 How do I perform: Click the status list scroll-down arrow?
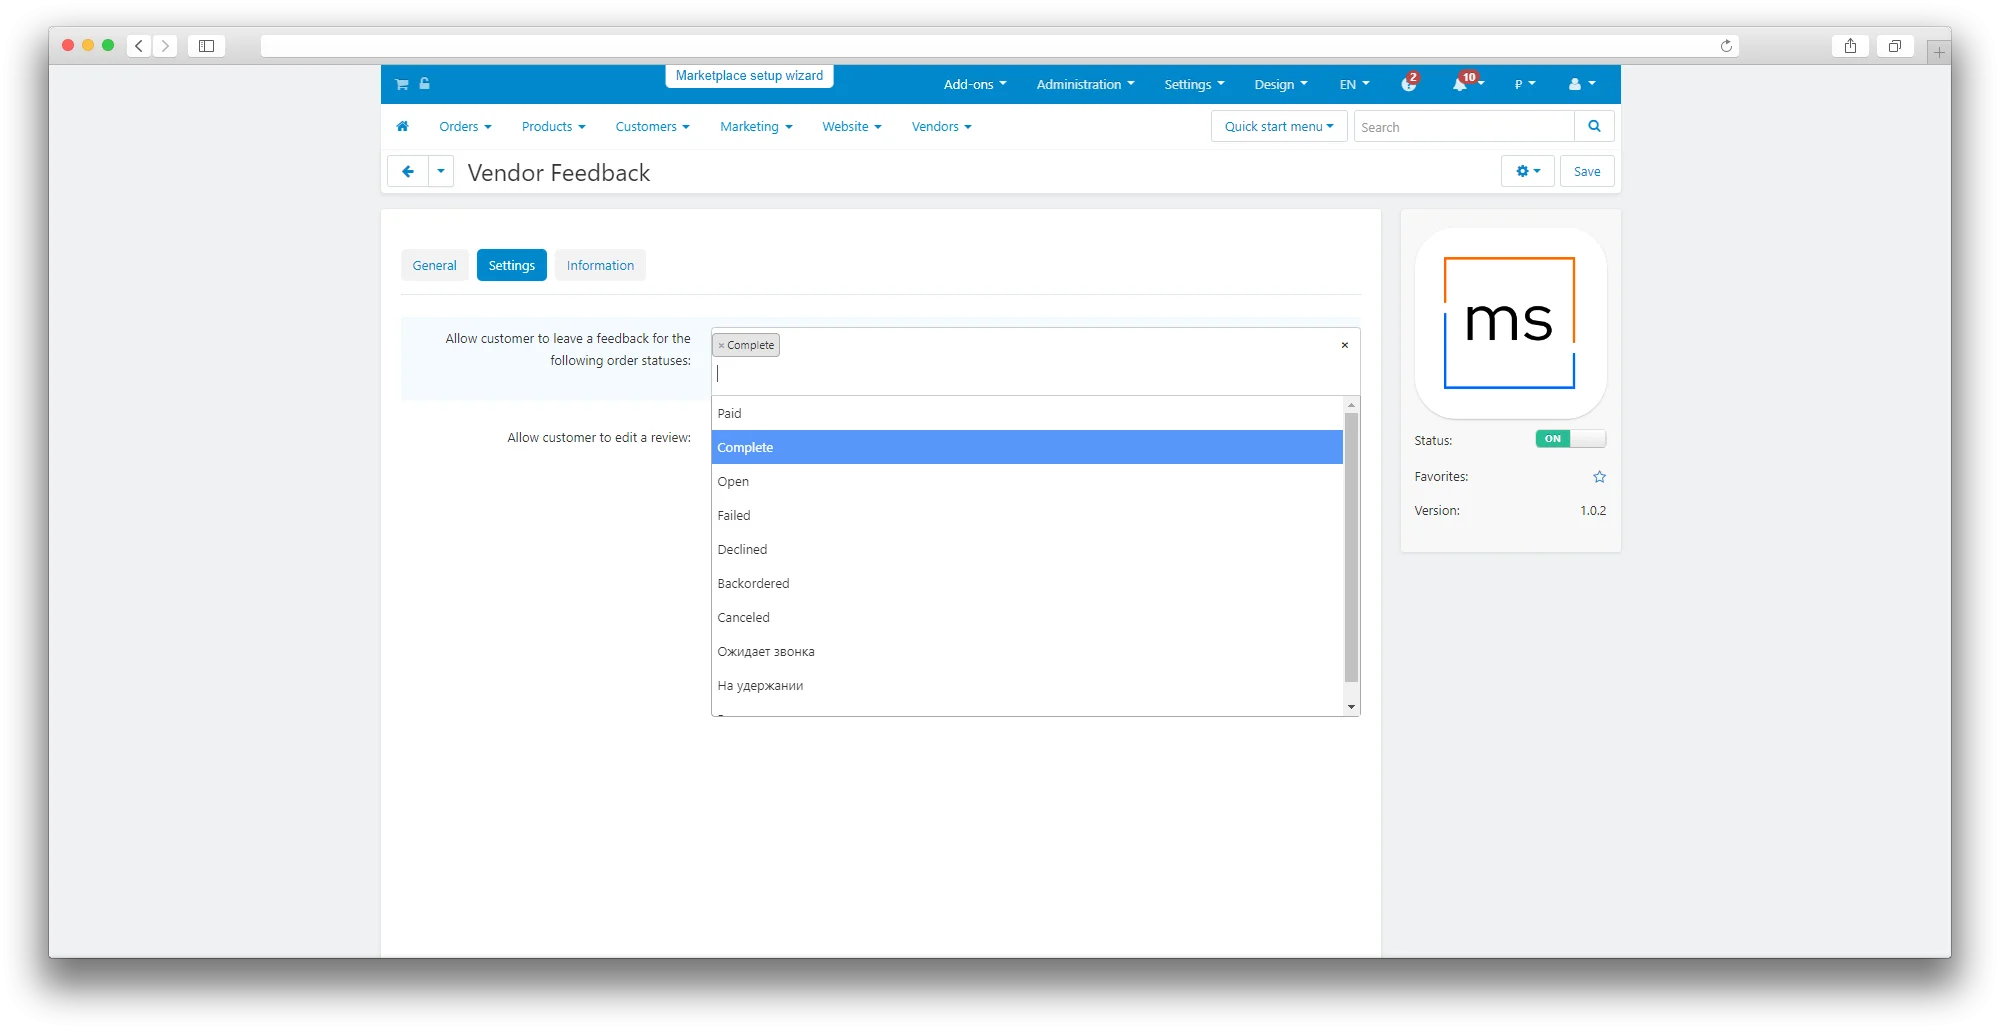pos(1351,707)
